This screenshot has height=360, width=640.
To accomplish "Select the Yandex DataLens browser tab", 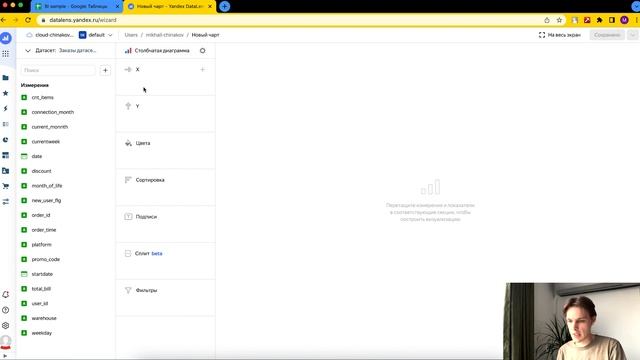I will 170,7.
